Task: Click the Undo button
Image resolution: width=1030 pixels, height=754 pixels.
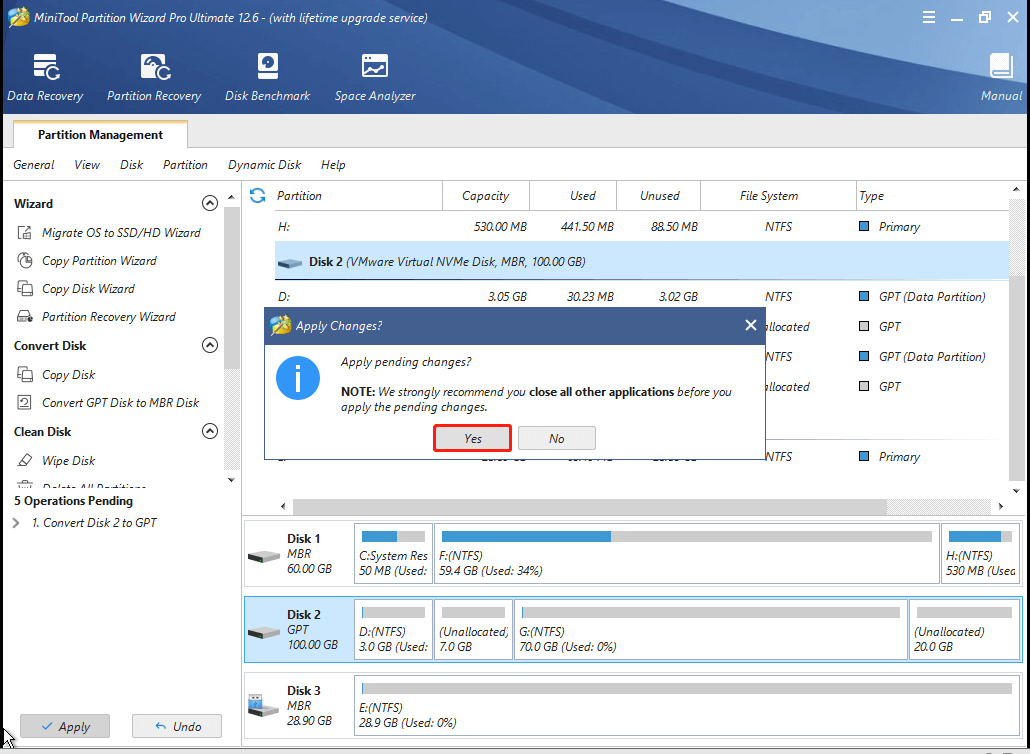Action: coord(177,726)
